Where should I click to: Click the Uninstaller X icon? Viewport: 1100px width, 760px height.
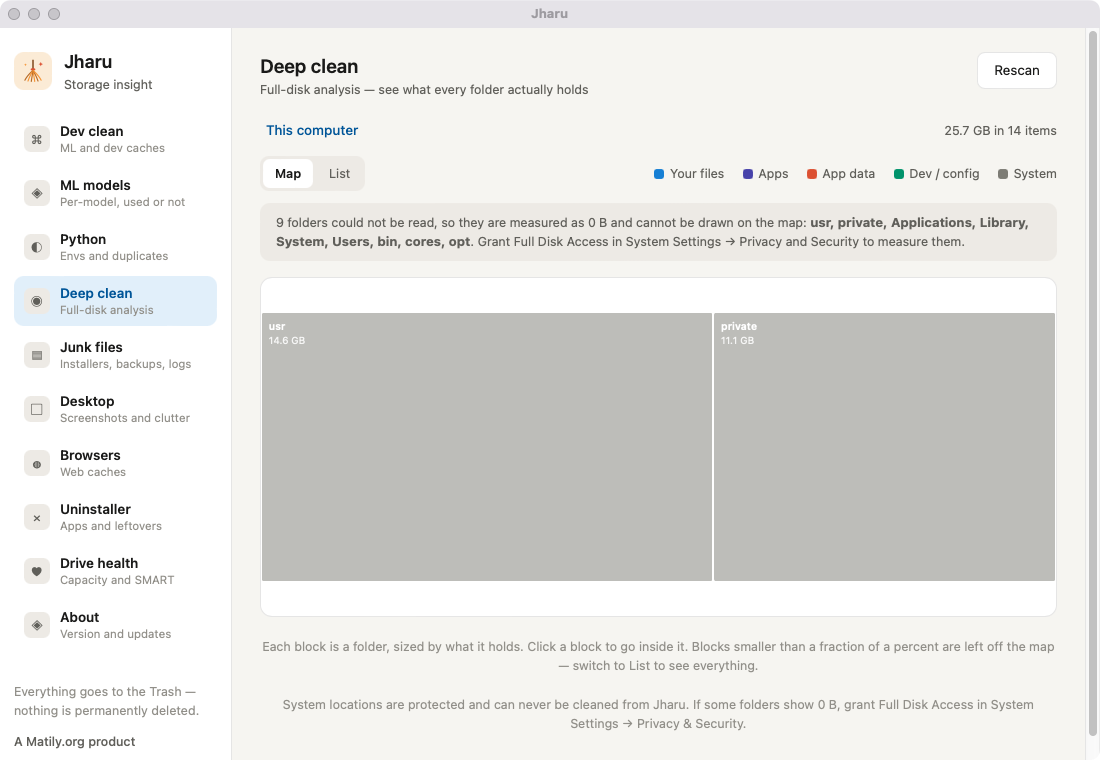36,517
